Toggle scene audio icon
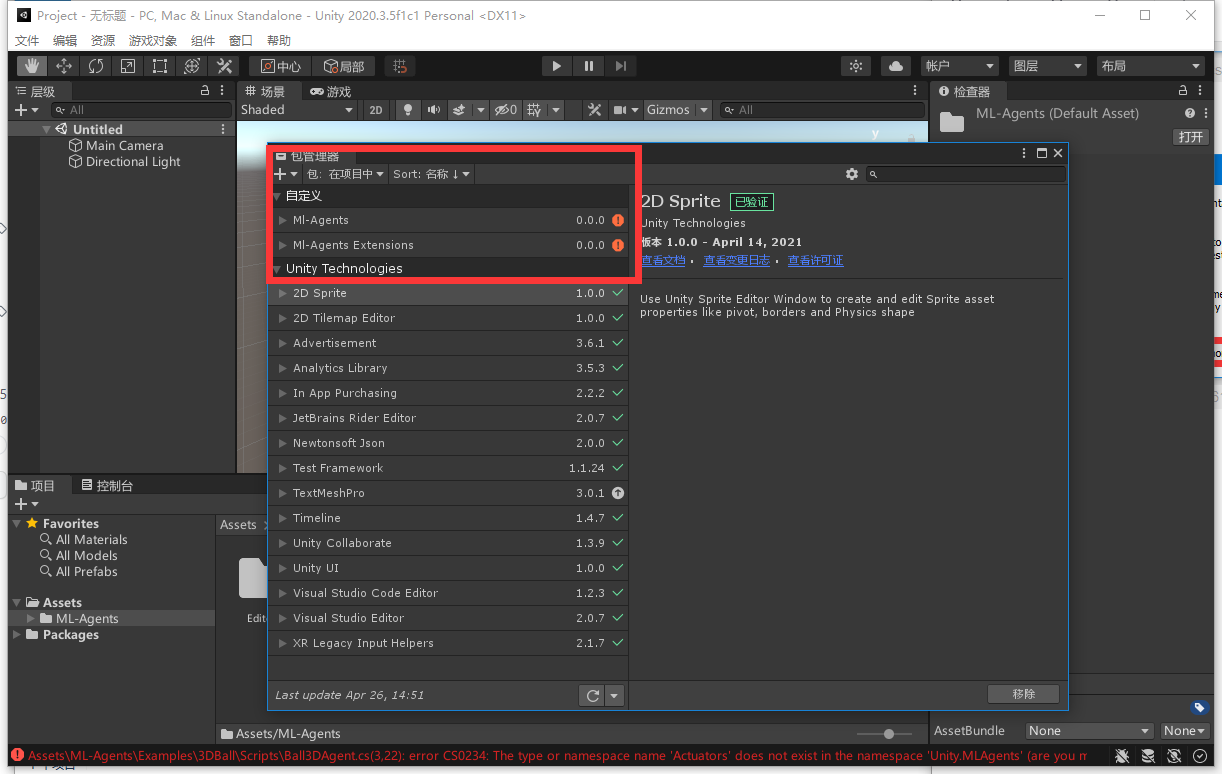The height and width of the screenshot is (774, 1222). point(433,110)
